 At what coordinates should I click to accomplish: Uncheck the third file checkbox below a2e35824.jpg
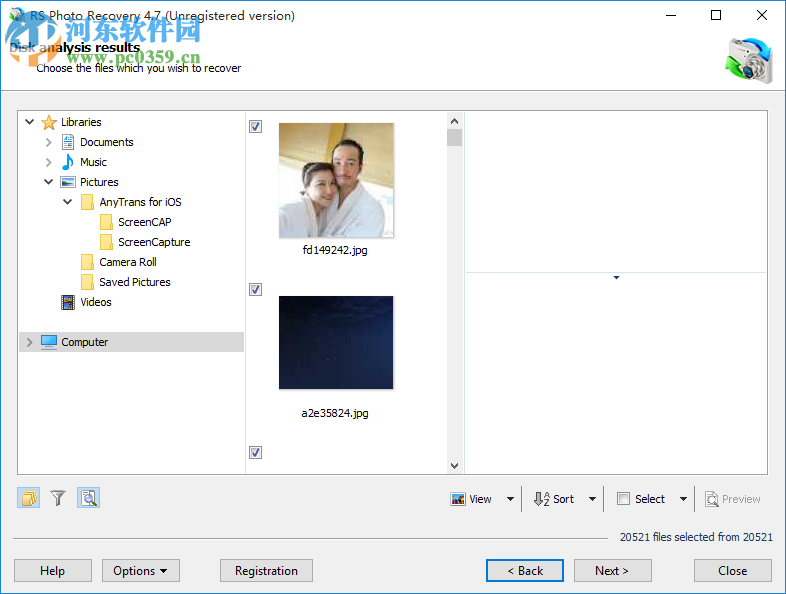(x=256, y=453)
